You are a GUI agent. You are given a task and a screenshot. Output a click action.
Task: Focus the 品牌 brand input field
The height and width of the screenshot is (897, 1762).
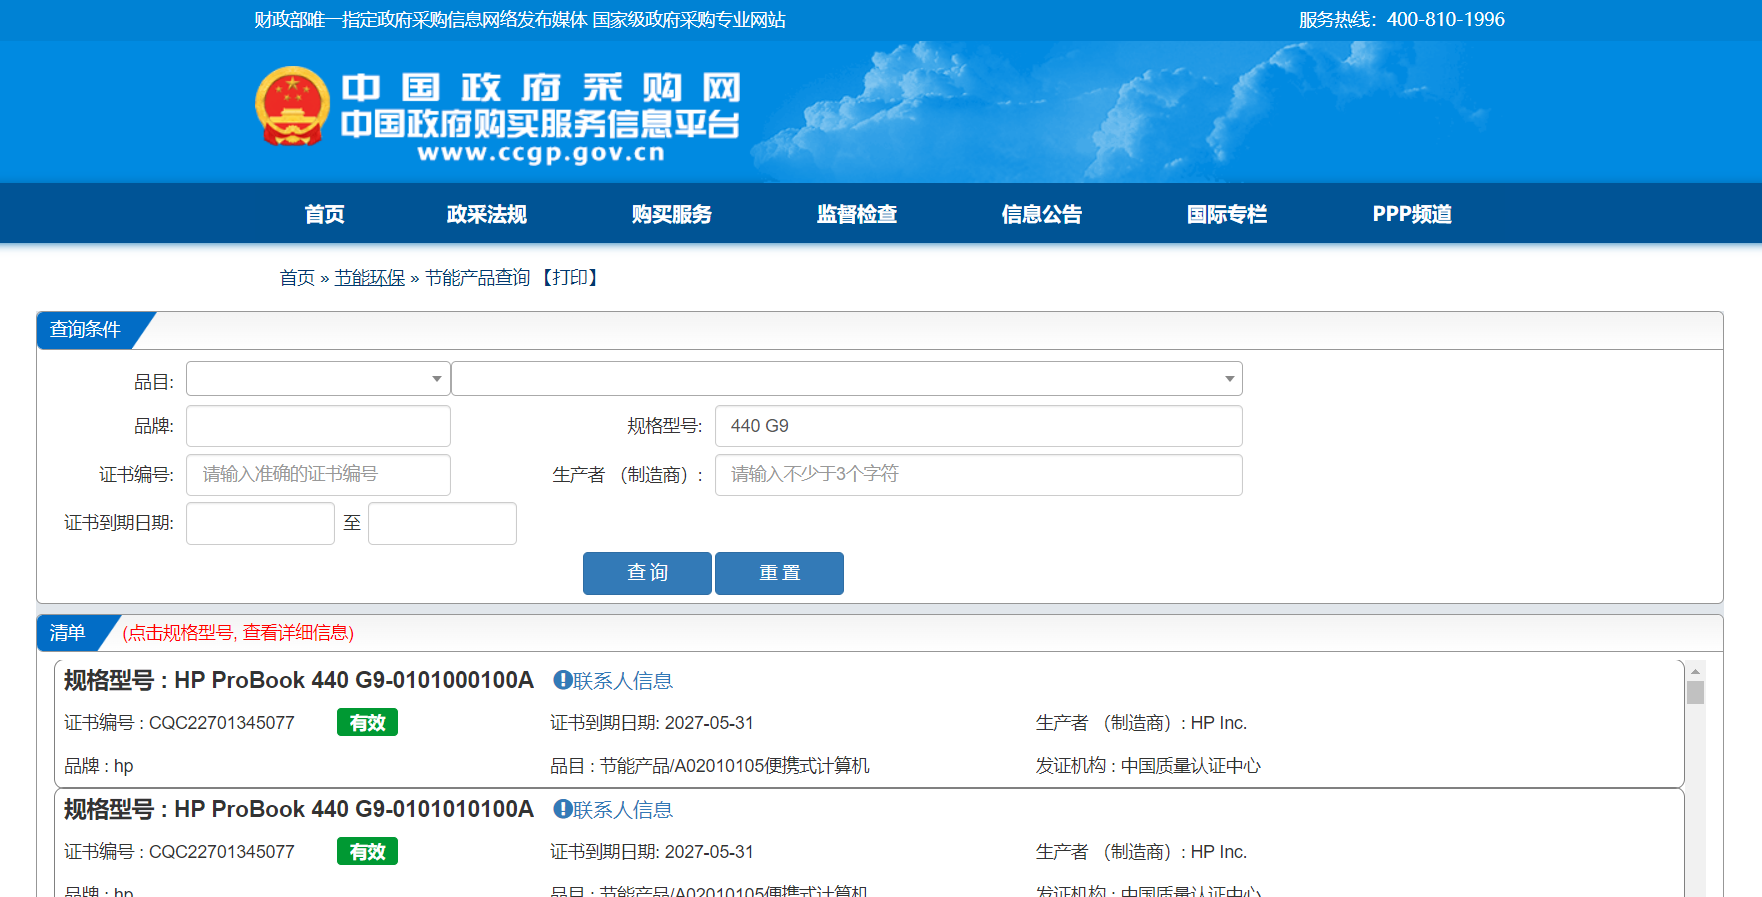(x=318, y=426)
